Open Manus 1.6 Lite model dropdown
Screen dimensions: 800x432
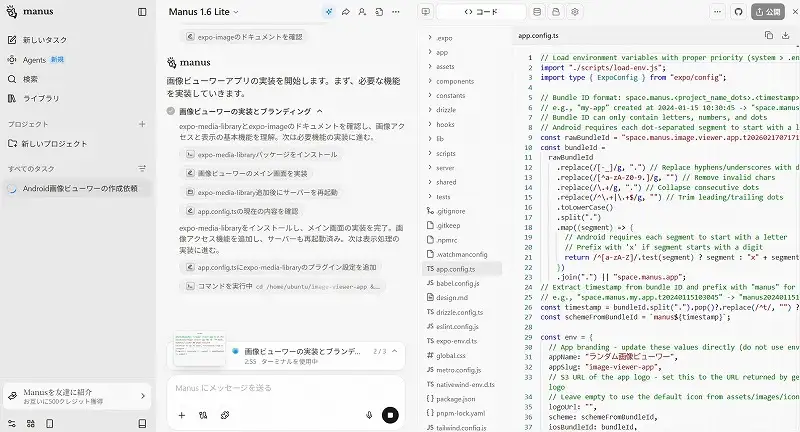point(204,12)
